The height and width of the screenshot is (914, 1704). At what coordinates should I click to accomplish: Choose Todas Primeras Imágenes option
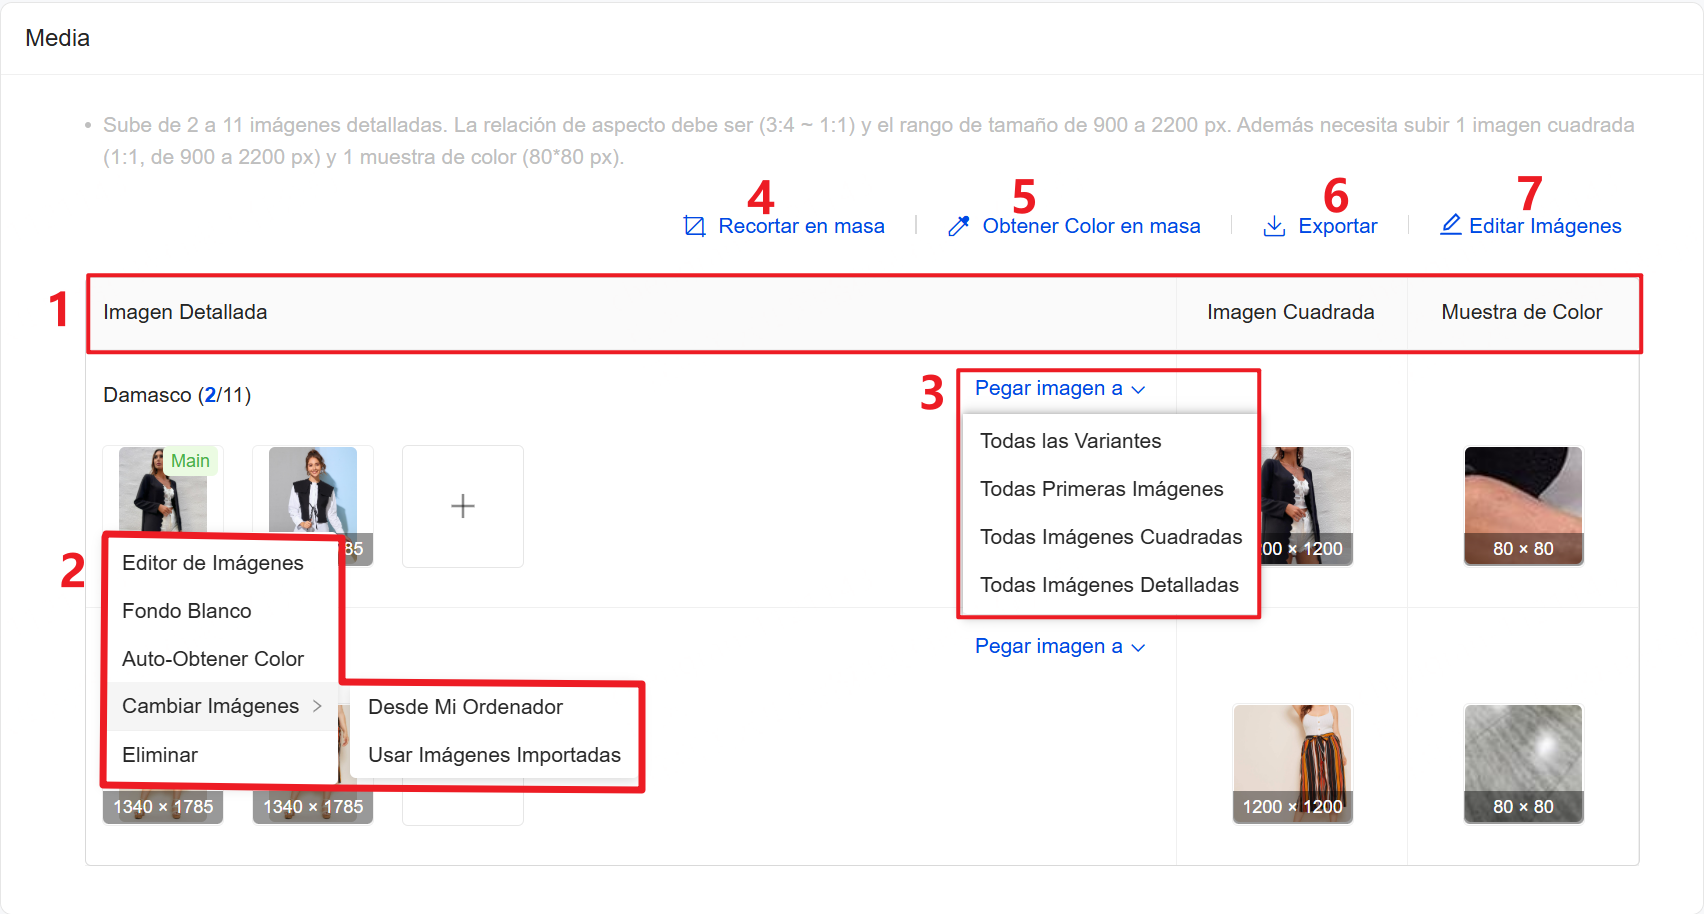tap(1101, 489)
